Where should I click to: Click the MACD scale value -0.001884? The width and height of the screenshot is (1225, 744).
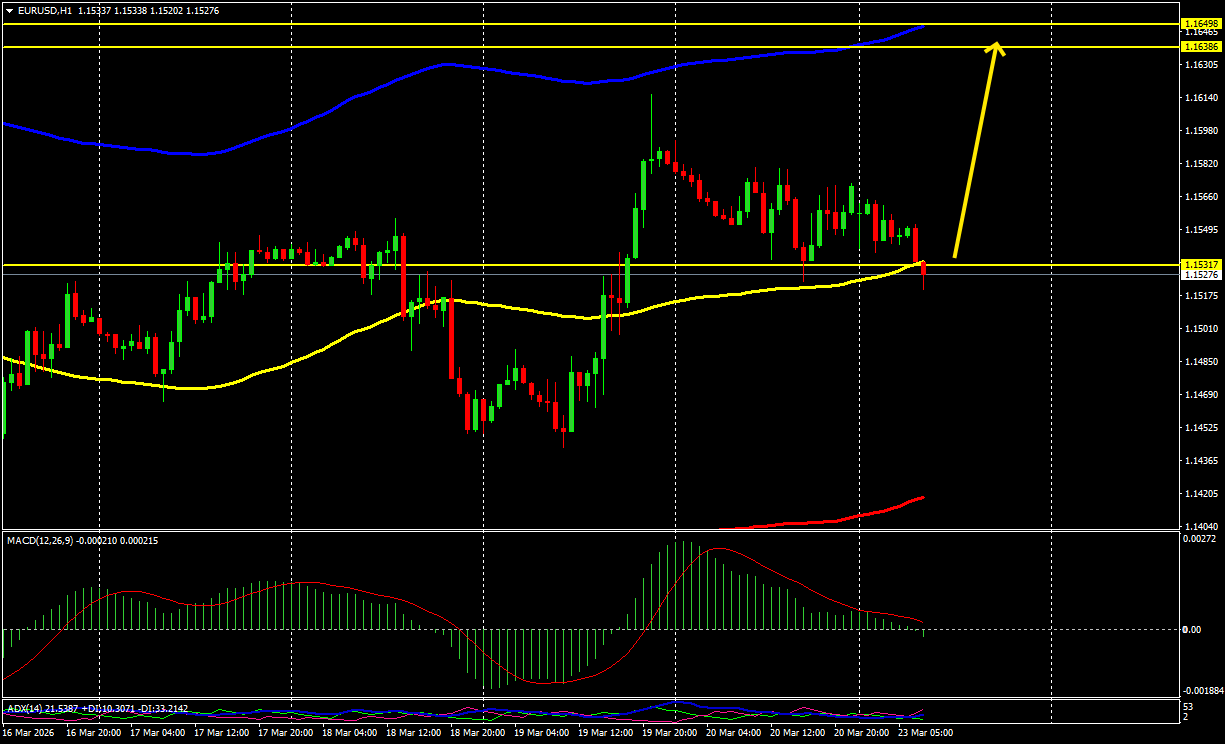coord(1202,691)
